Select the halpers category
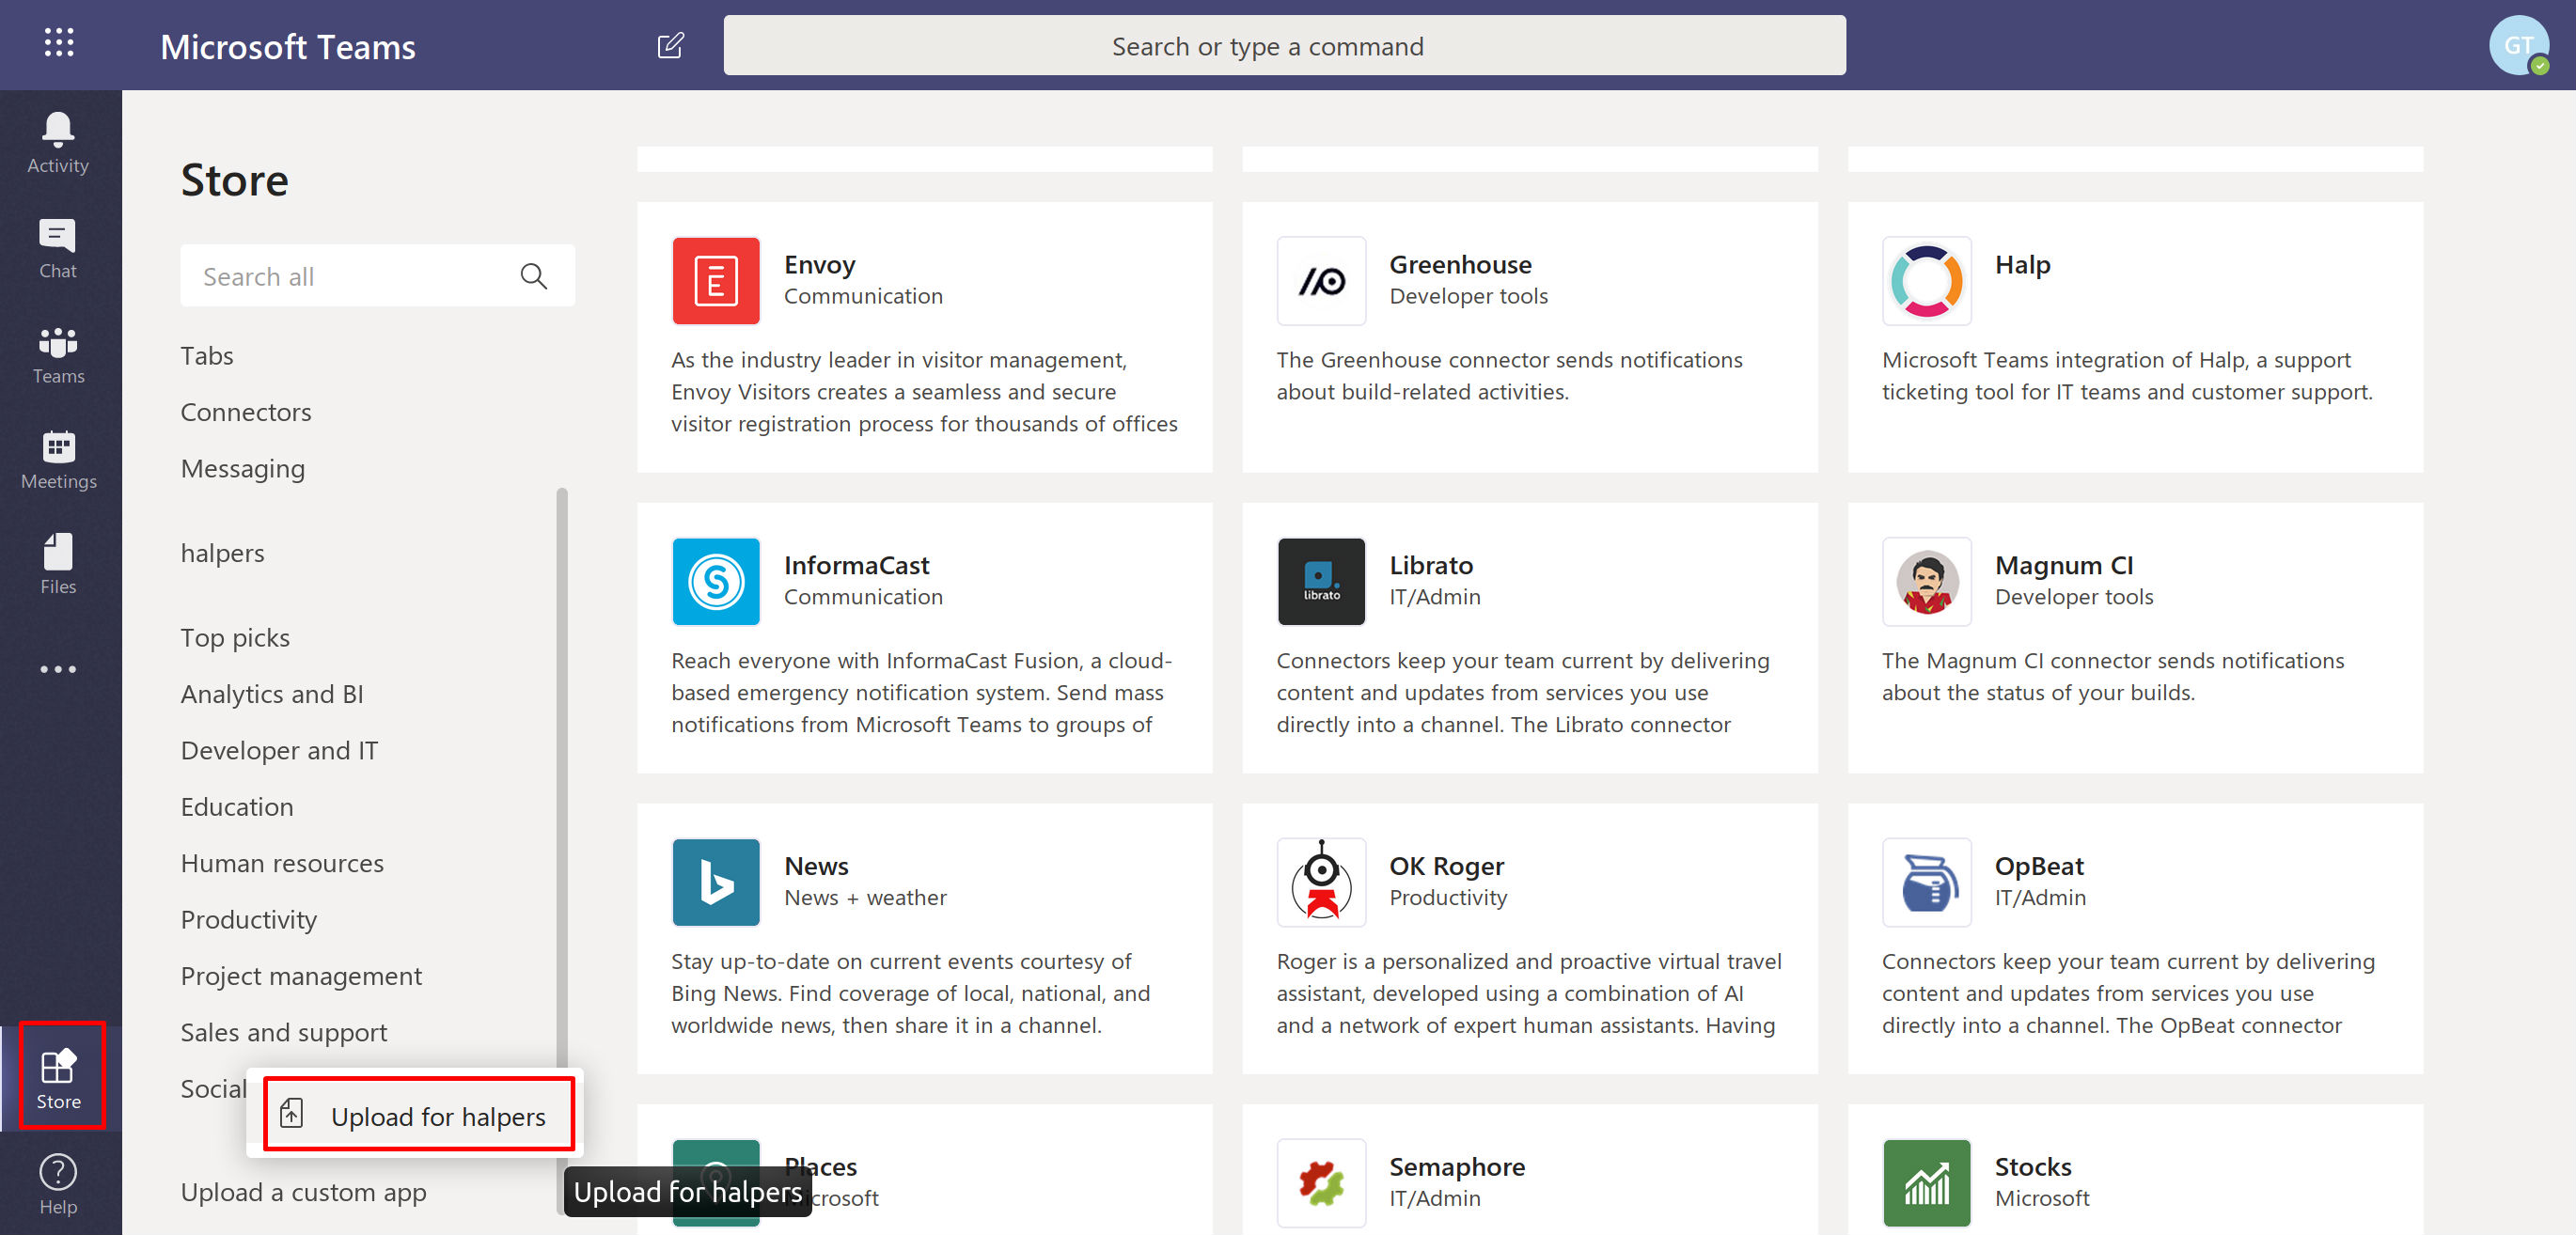The height and width of the screenshot is (1235, 2576). [x=222, y=553]
